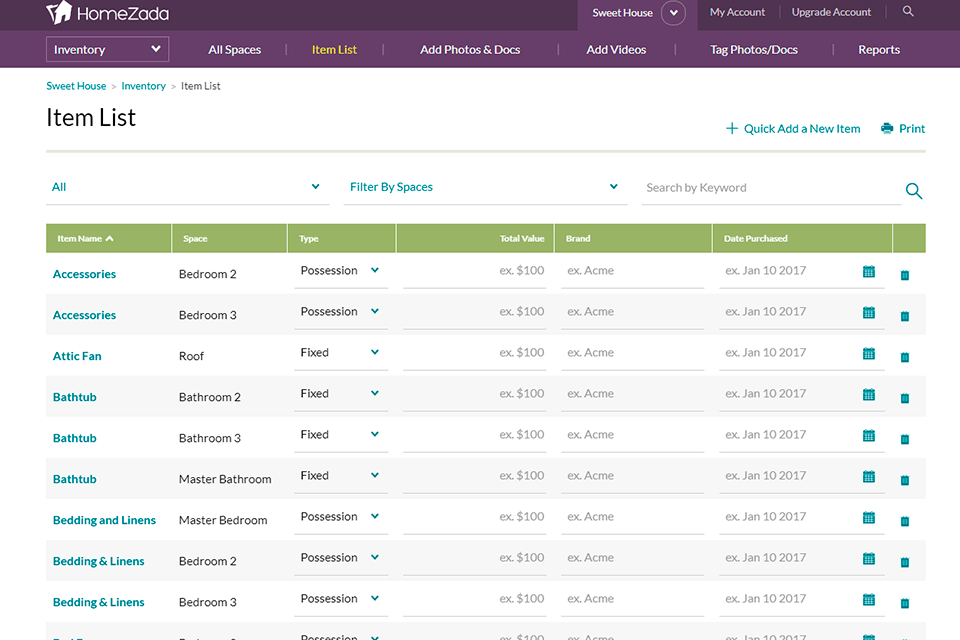Delete the Accessories Bedroom 2 item
Viewport: 960px width, 640px height.
(905, 275)
